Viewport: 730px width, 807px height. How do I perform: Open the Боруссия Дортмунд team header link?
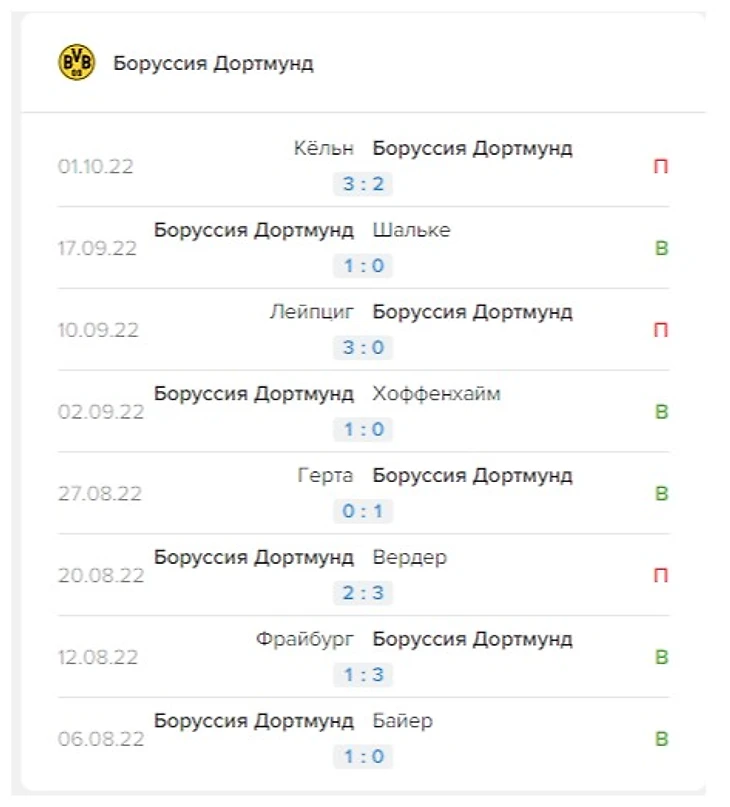click(x=213, y=63)
